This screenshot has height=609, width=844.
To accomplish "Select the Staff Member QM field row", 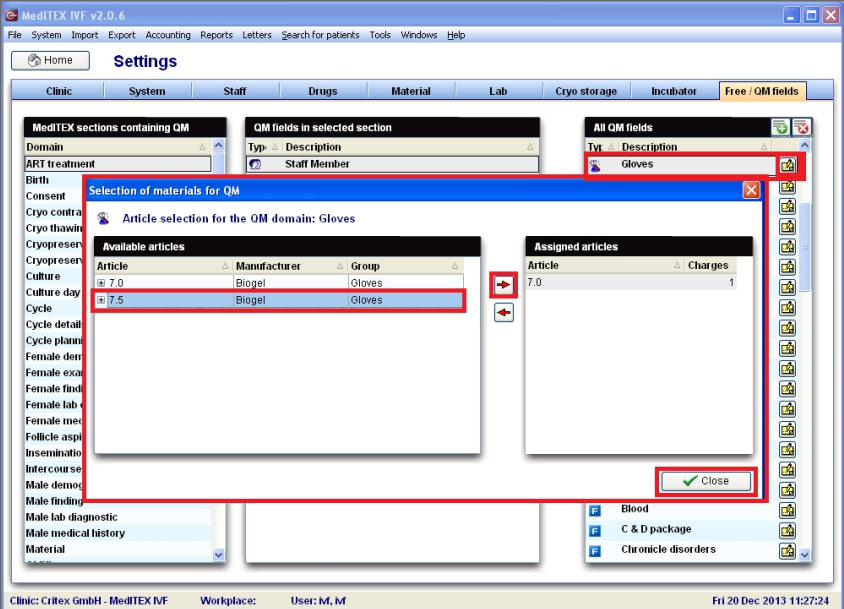I will [x=392, y=164].
